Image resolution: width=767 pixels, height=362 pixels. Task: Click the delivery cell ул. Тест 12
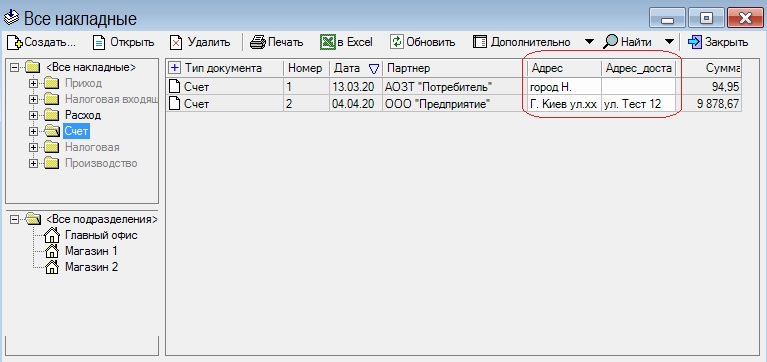pyautogui.click(x=639, y=104)
